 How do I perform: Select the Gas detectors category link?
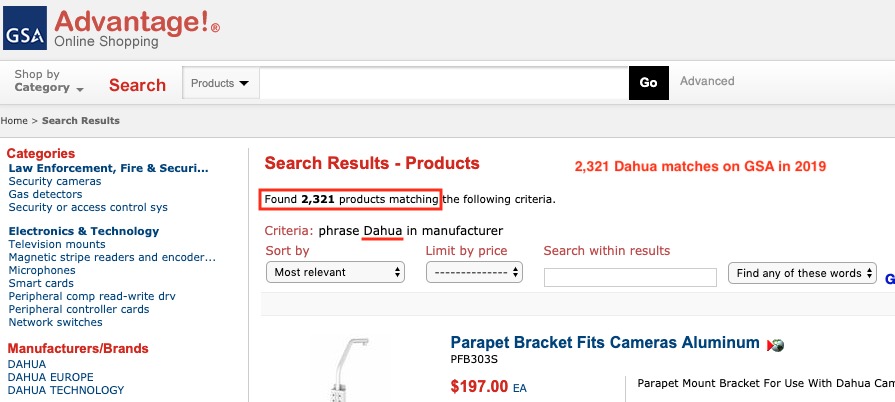(x=45, y=194)
